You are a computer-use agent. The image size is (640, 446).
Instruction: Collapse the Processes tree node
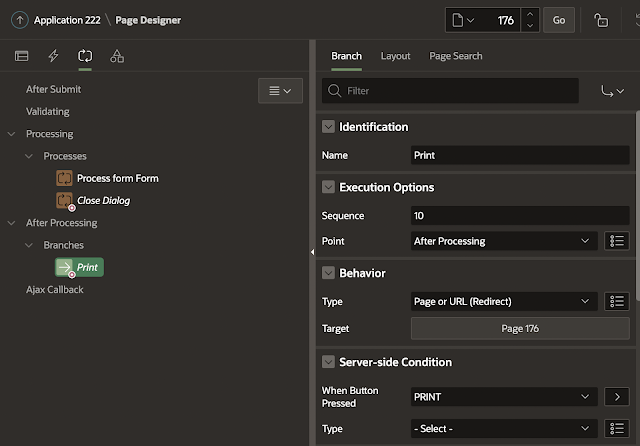coord(29,156)
